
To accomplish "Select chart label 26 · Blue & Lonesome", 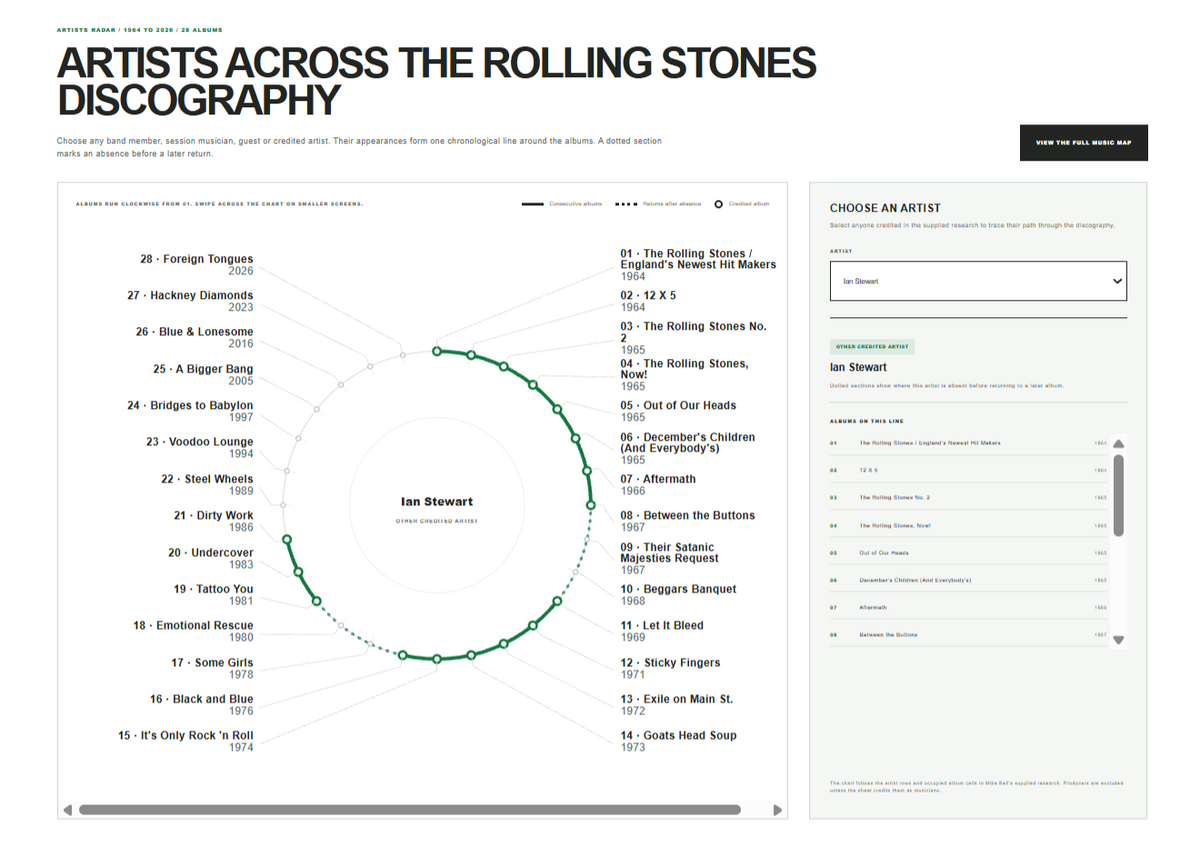I will point(195,337).
